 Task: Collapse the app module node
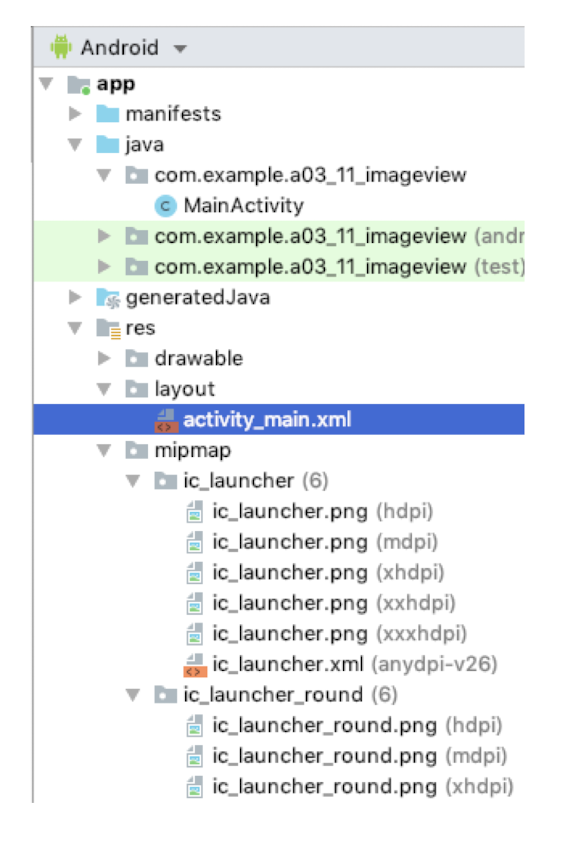tap(47, 83)
